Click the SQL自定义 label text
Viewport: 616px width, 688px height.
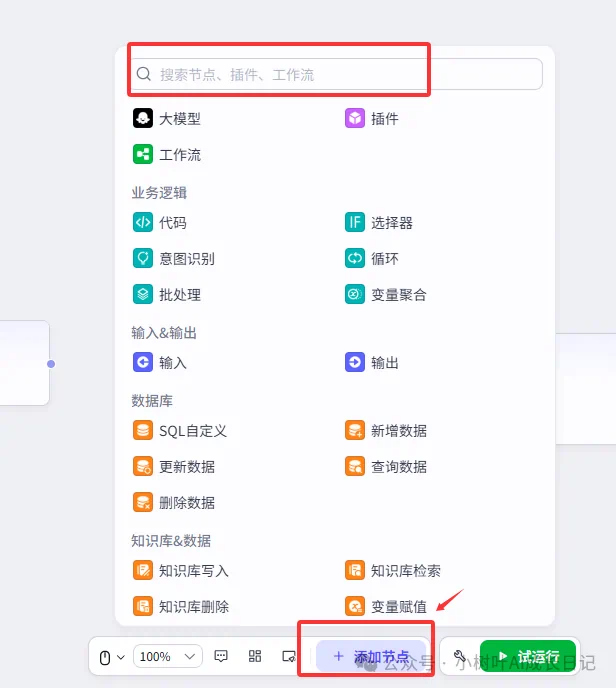coord(193,430)
